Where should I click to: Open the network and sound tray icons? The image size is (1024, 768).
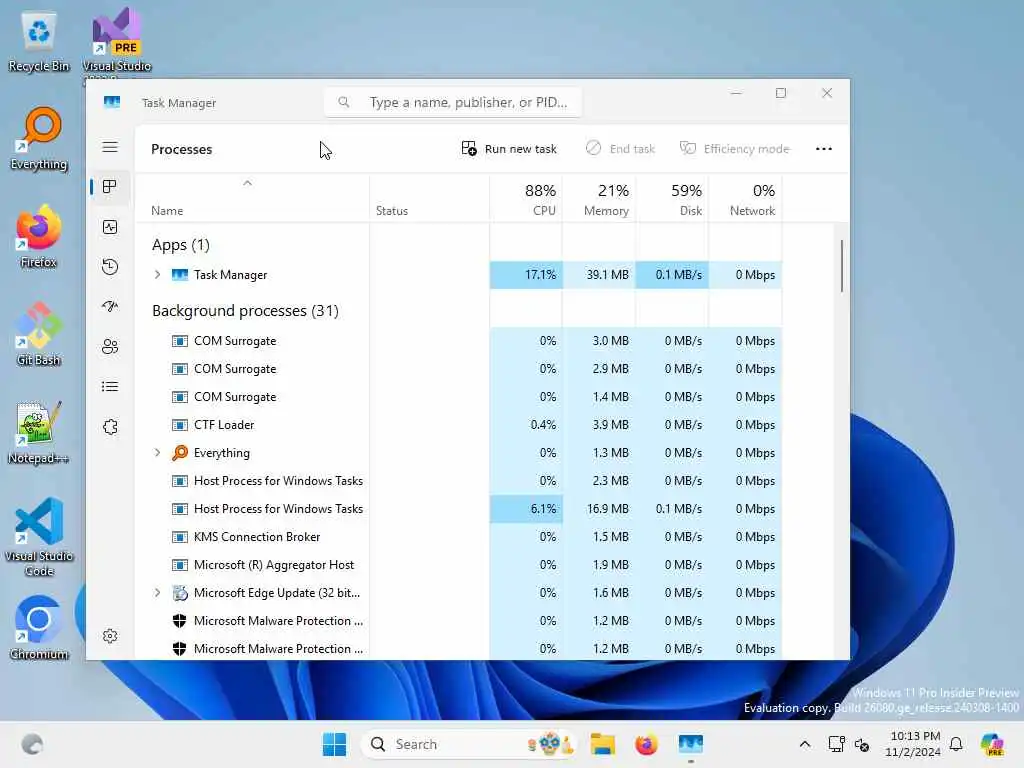(848, 744)
